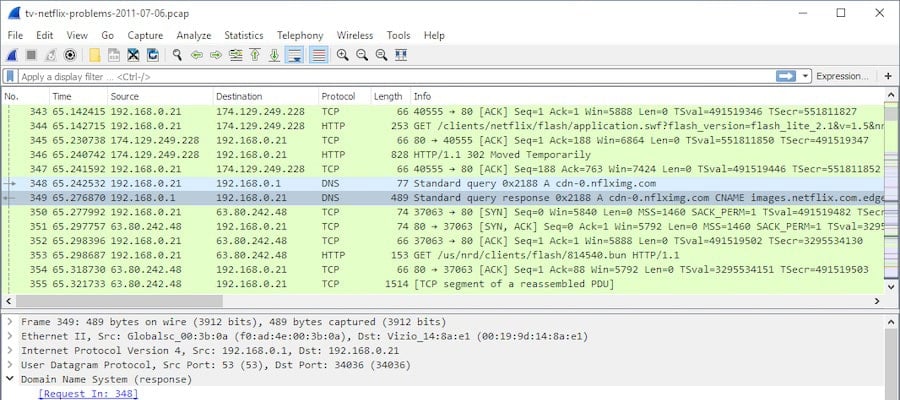Select packet 353 GET 814540.bun row
900x400 pixels.
click(442, 255)
